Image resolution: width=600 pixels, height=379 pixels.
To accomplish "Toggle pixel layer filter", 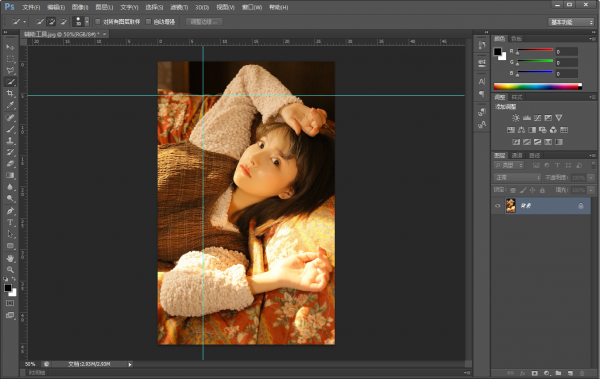I will (536, 165).
